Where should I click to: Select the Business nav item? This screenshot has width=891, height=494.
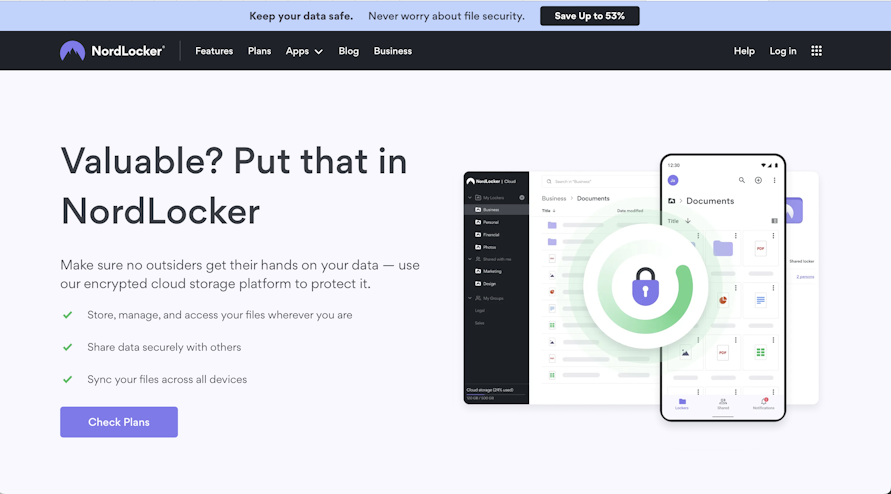coord(393,51)
